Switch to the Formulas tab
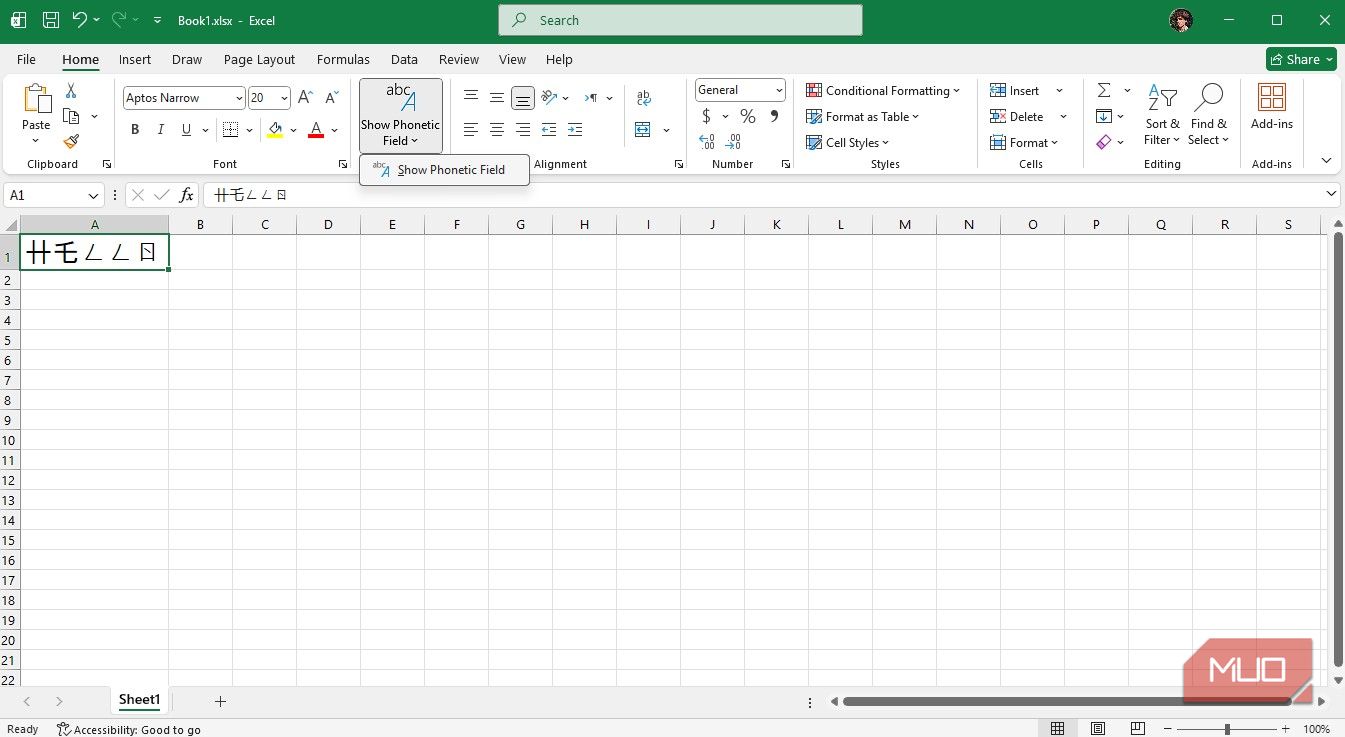 [343, 60]
